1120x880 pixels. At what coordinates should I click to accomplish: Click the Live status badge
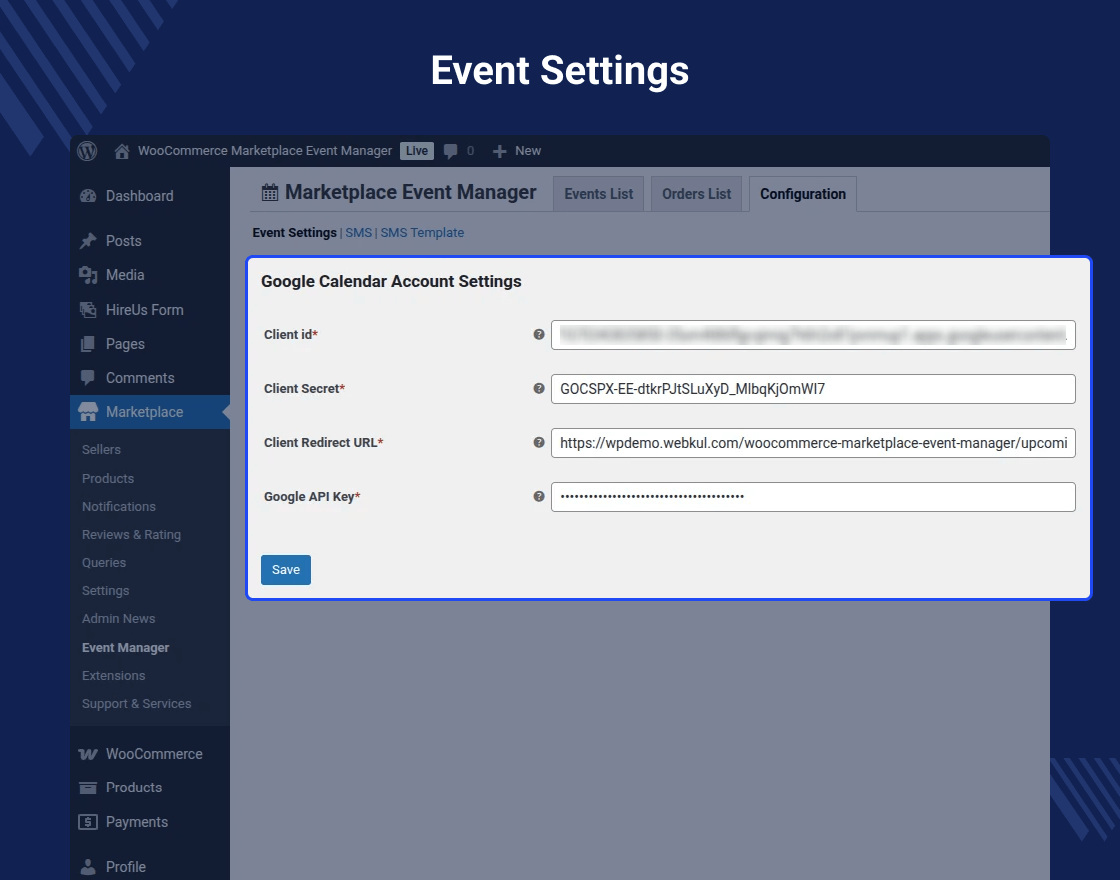tap(416, 151)
